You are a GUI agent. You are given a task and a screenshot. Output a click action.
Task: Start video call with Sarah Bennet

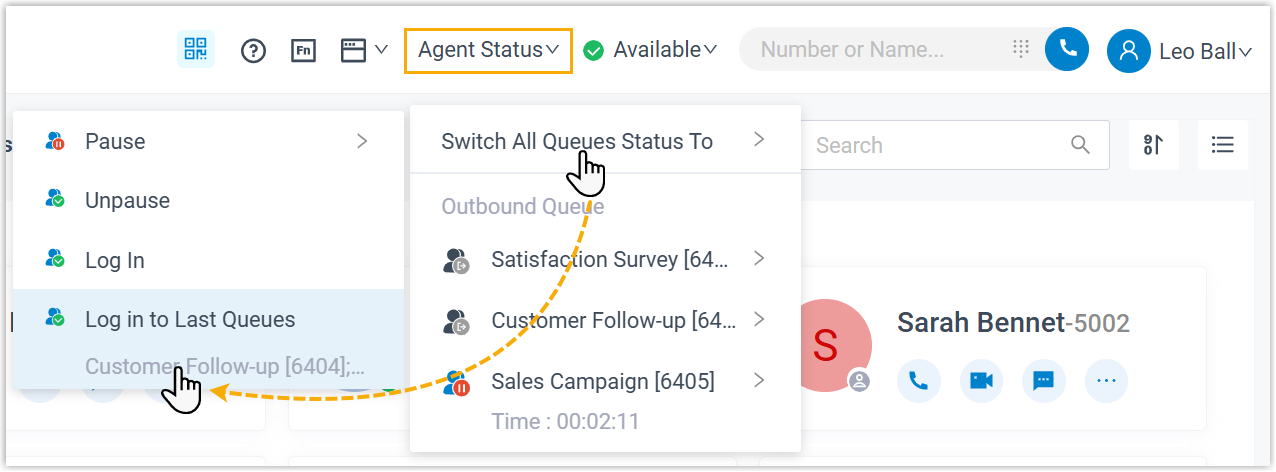coord(981,381)
